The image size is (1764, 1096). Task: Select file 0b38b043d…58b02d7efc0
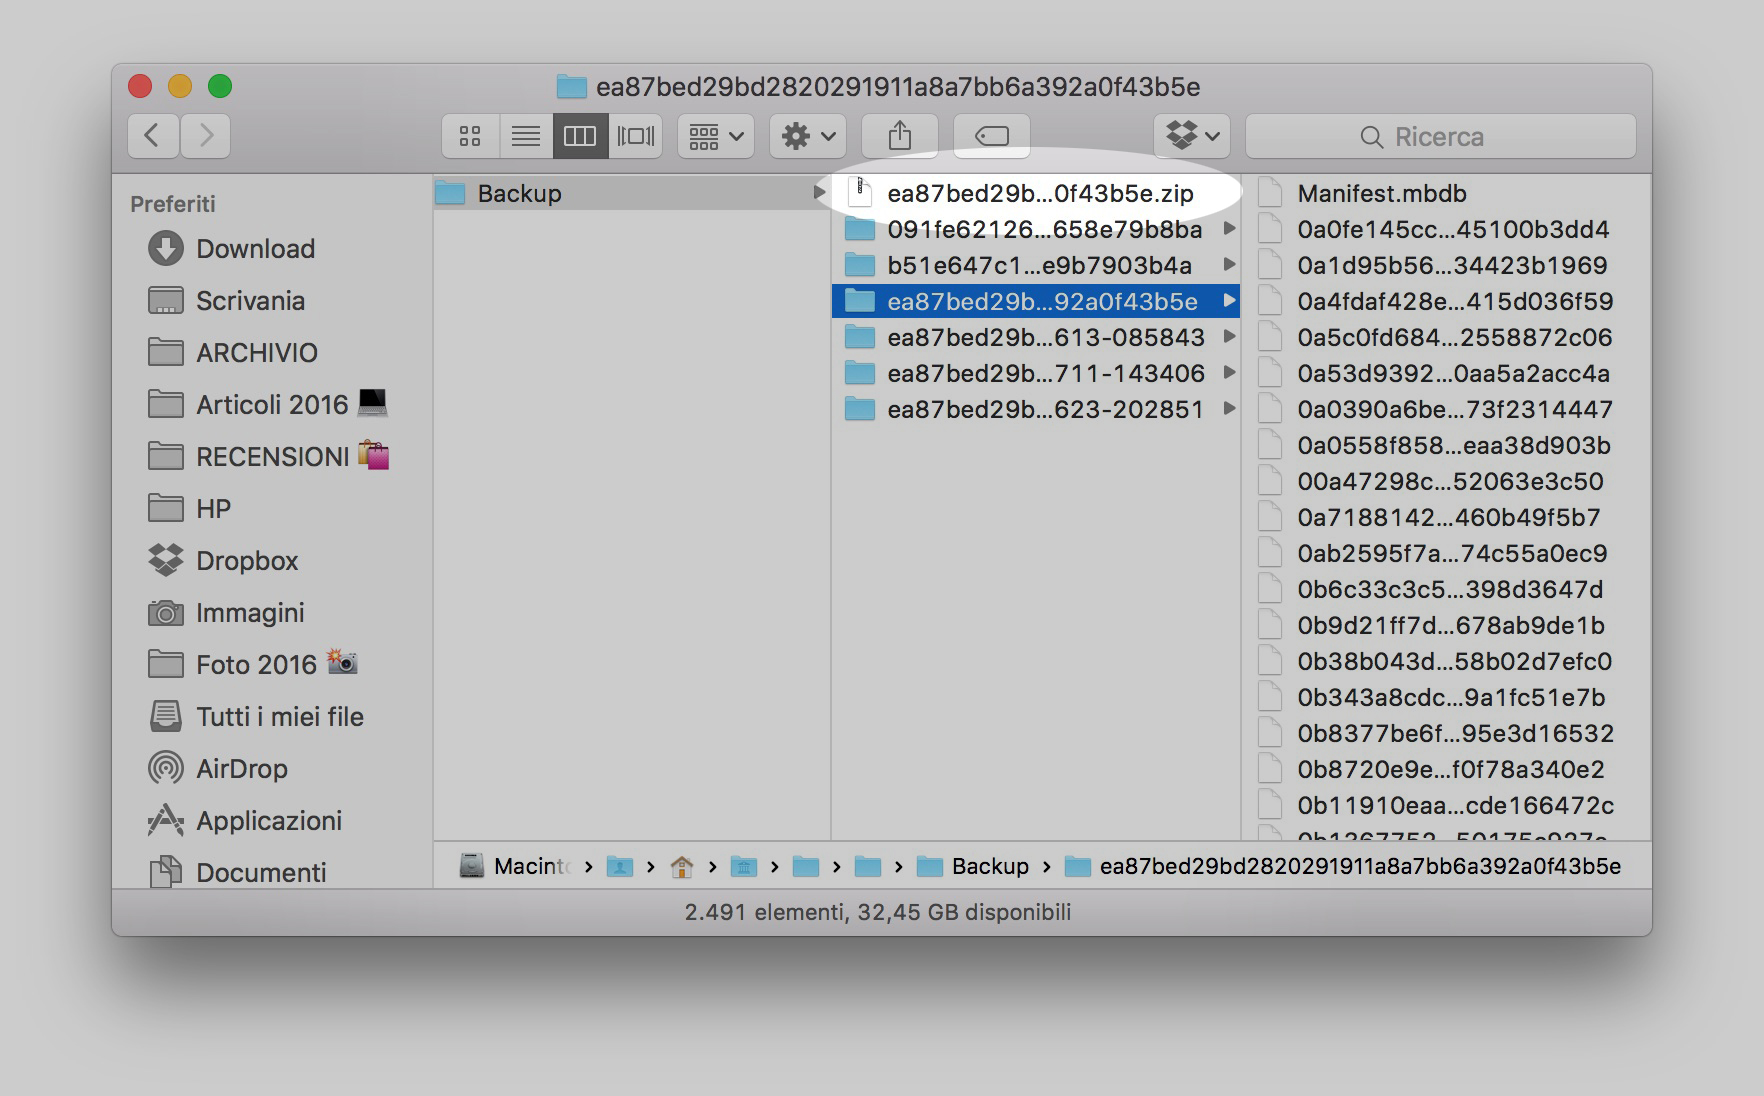pyautogui.click(x=1446, y=661)
